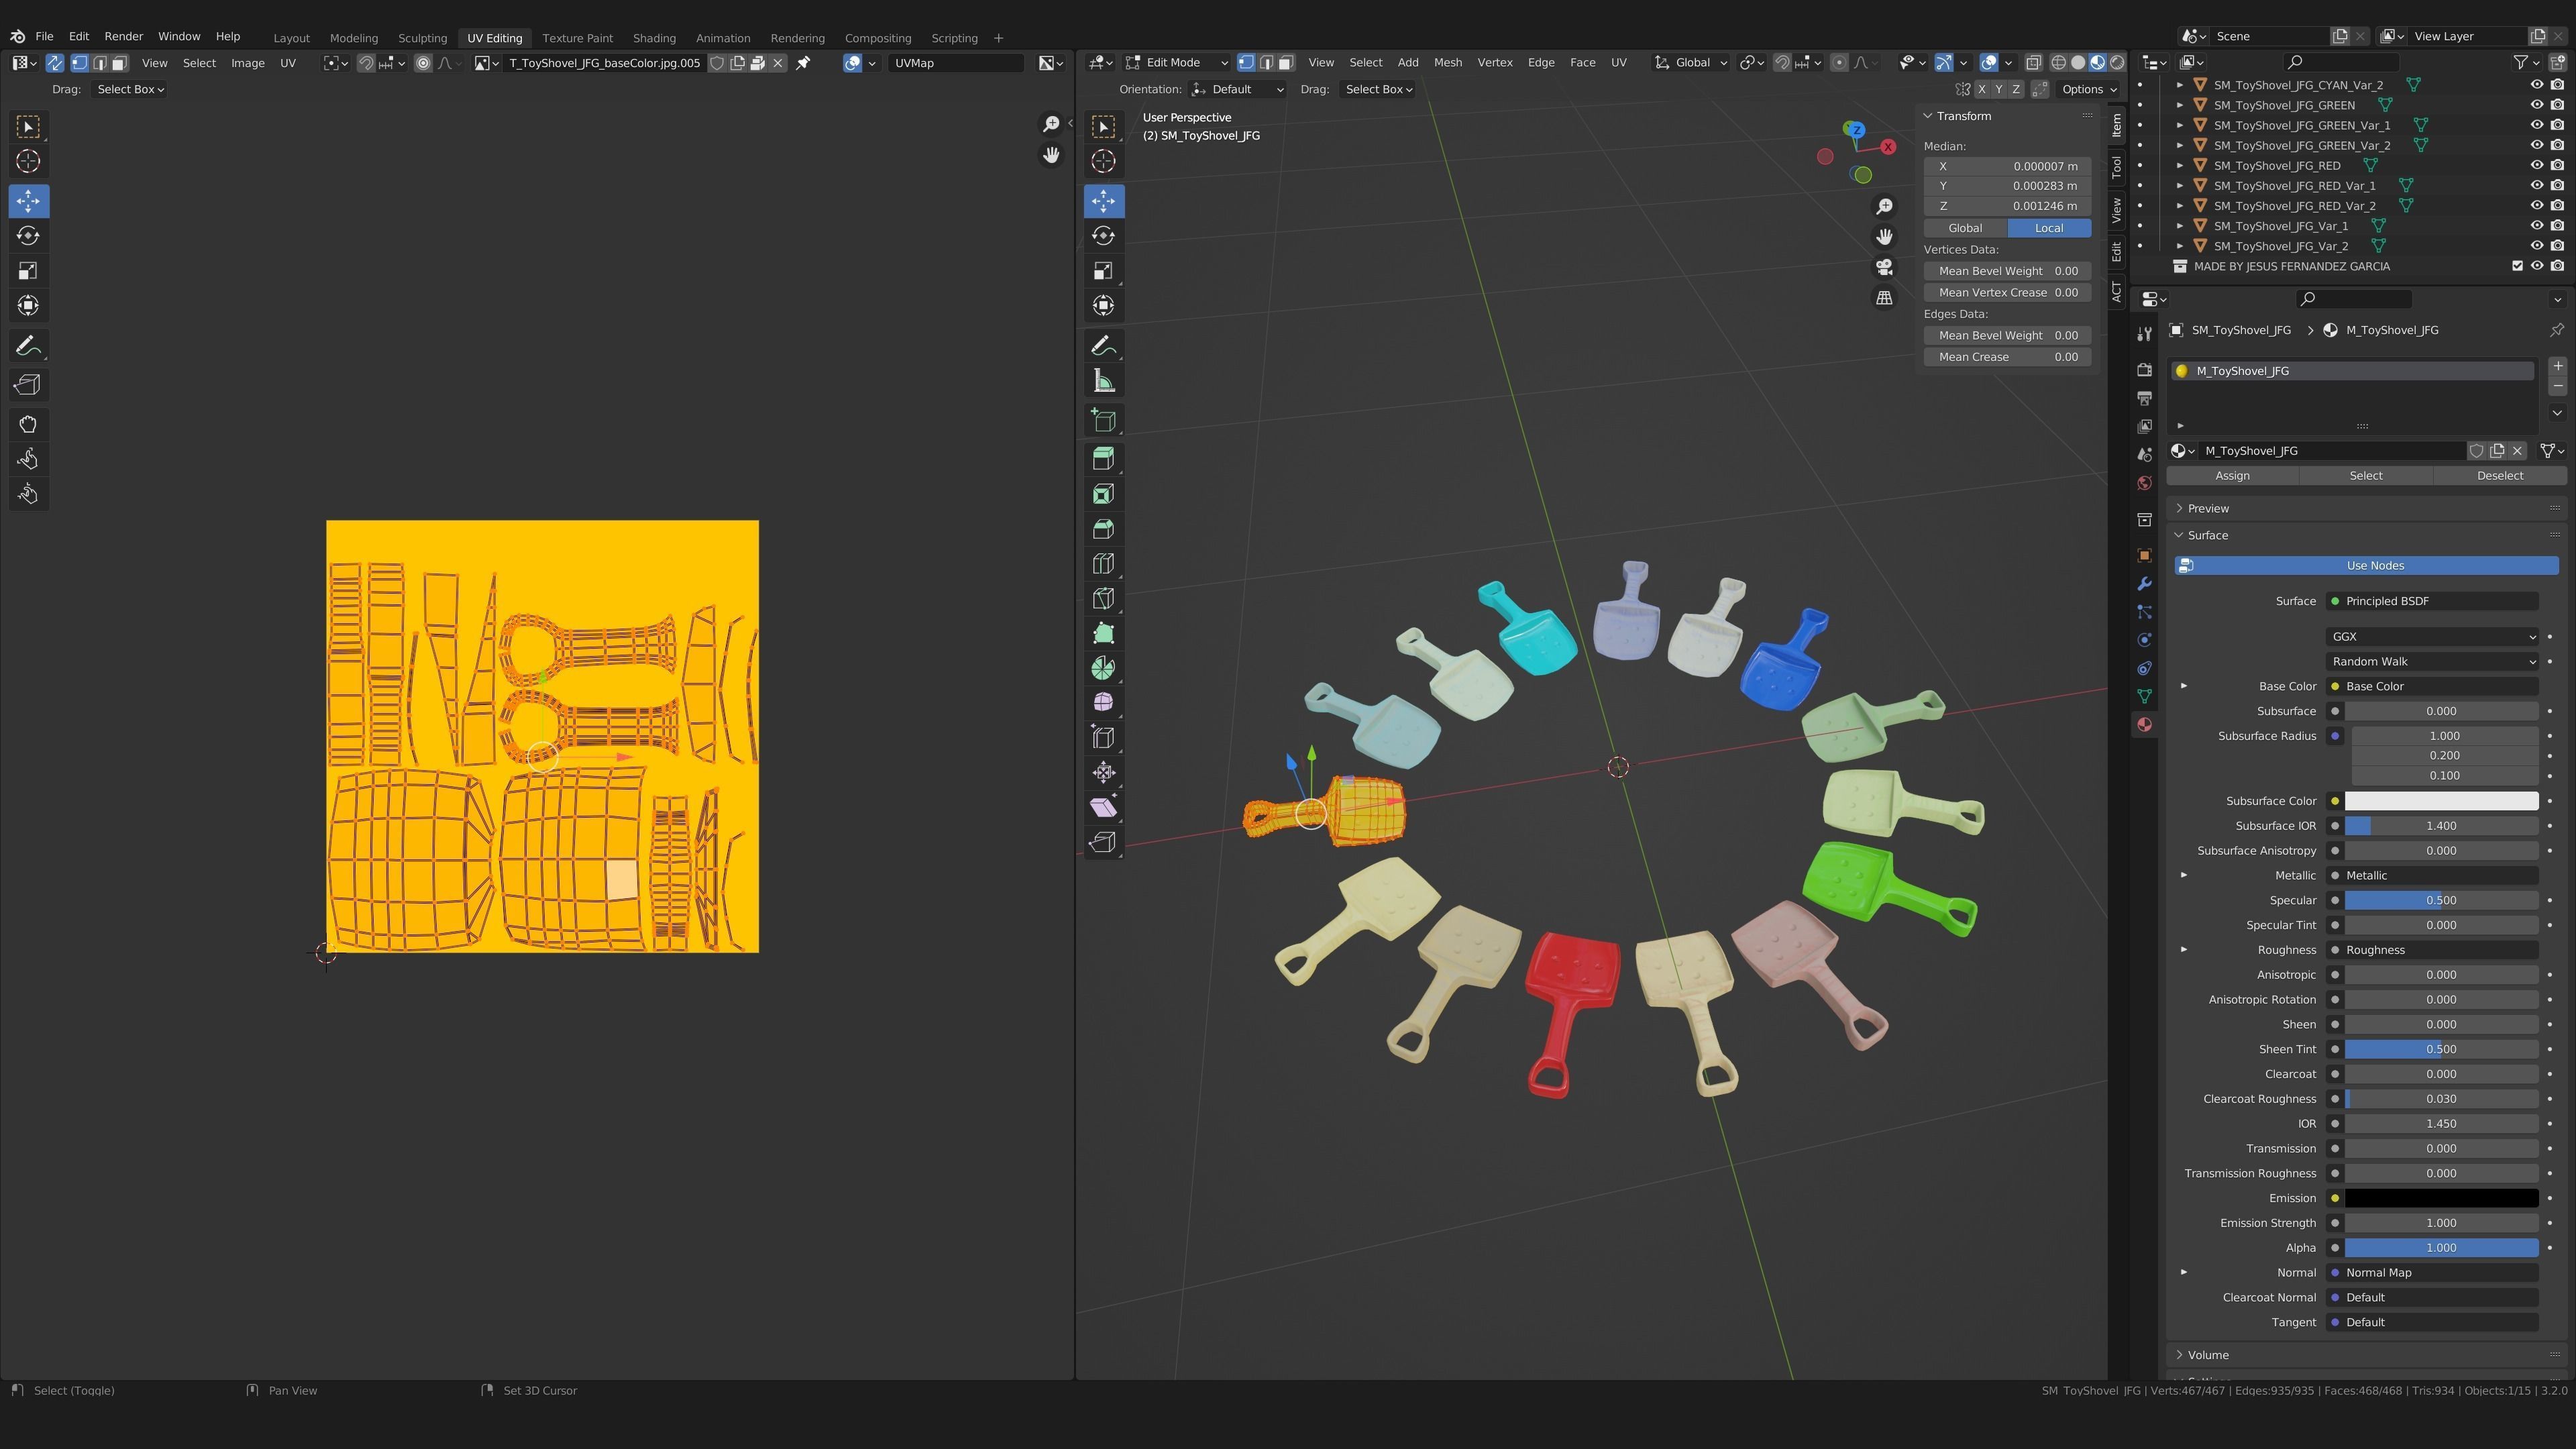The height and width of the screenshot is (1449, 2576).
Task: Toggle MADE BY JESUS FERNANDEZ GARCIA collection checkbox
Action: click(2517, 266)
